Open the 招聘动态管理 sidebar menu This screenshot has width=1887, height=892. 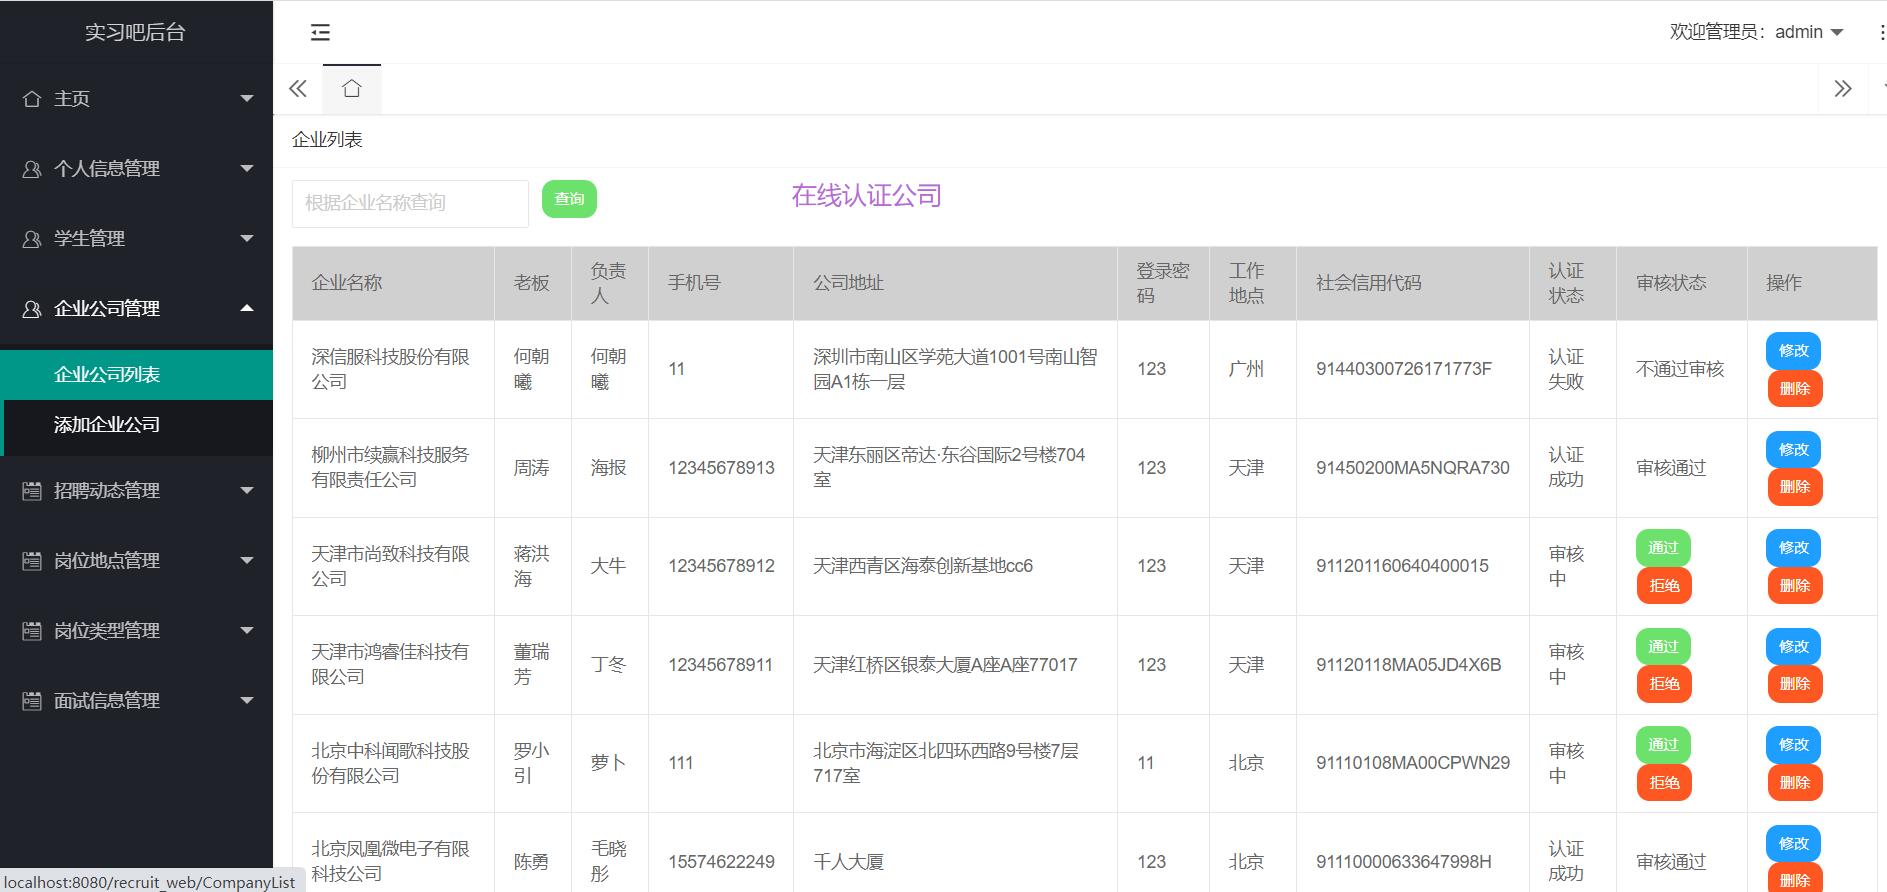(136, 490)
